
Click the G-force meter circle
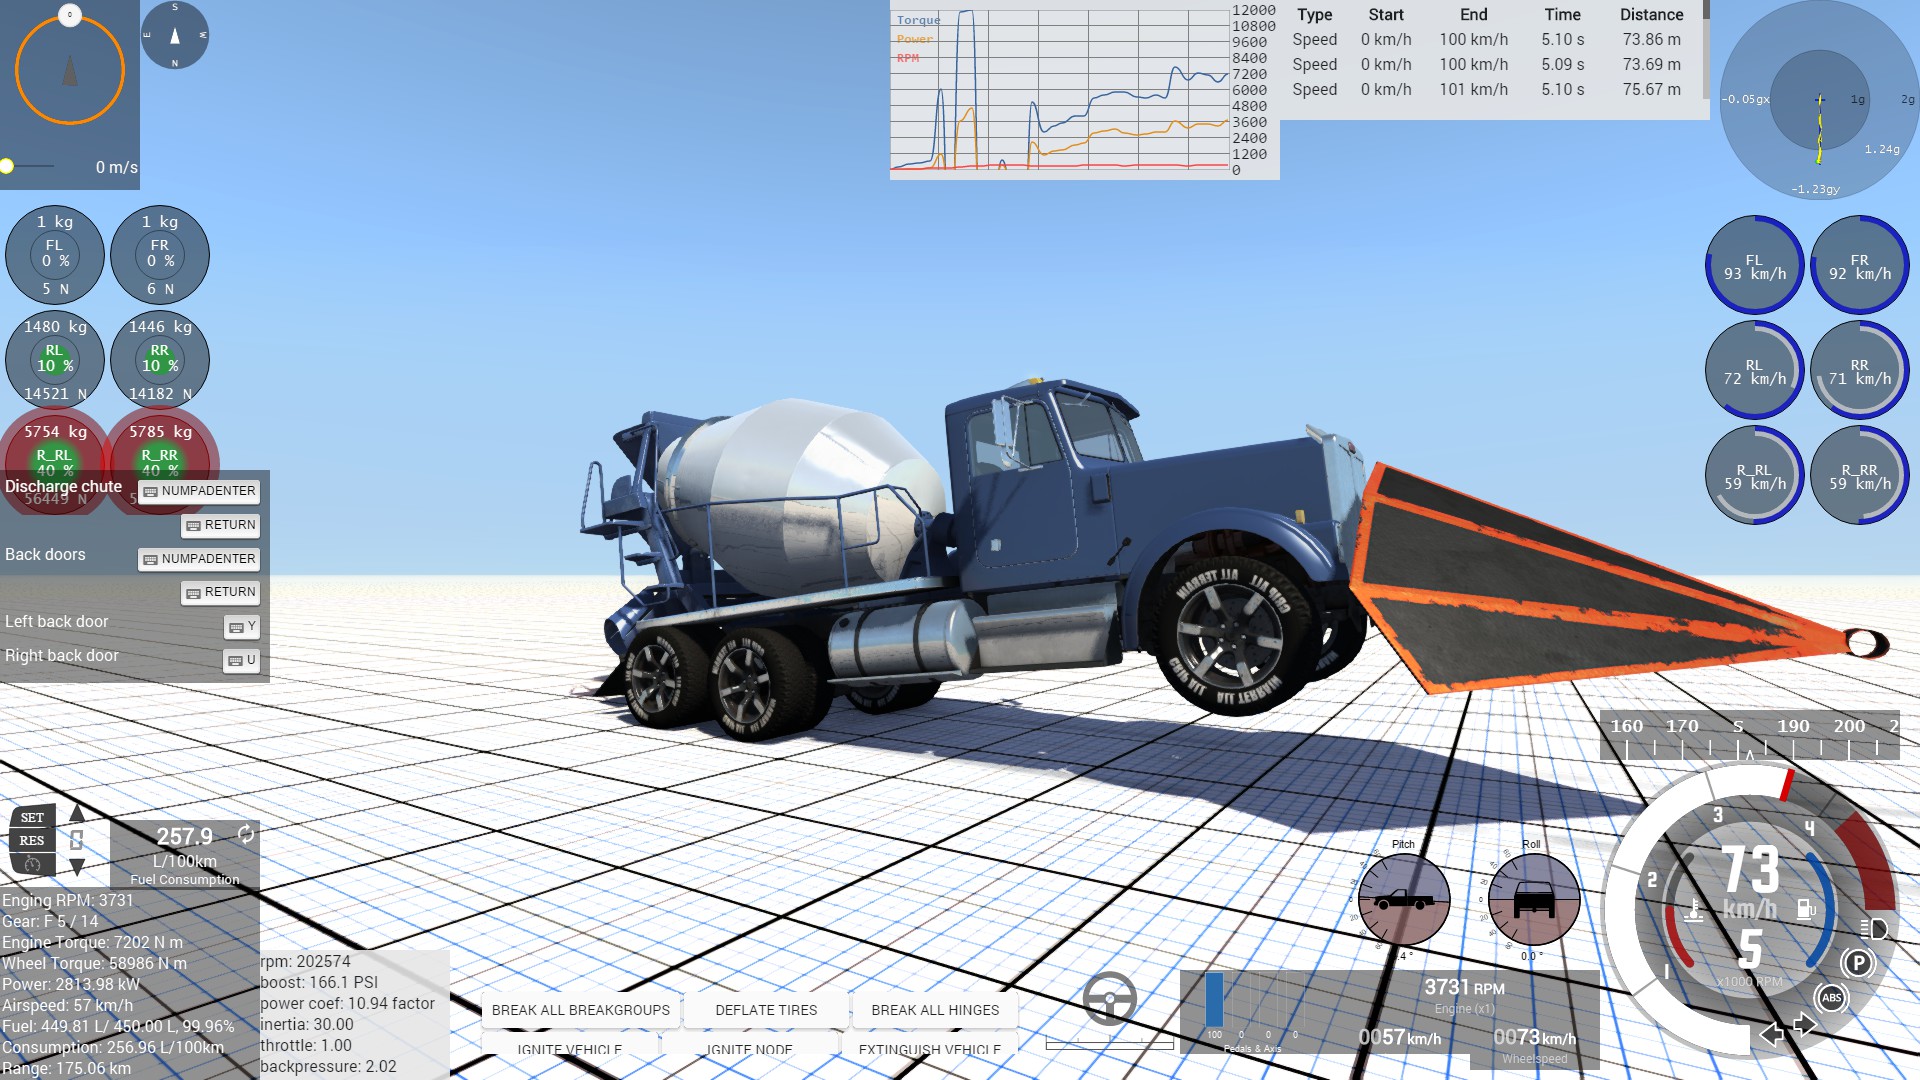click(x=1819, y=100)
